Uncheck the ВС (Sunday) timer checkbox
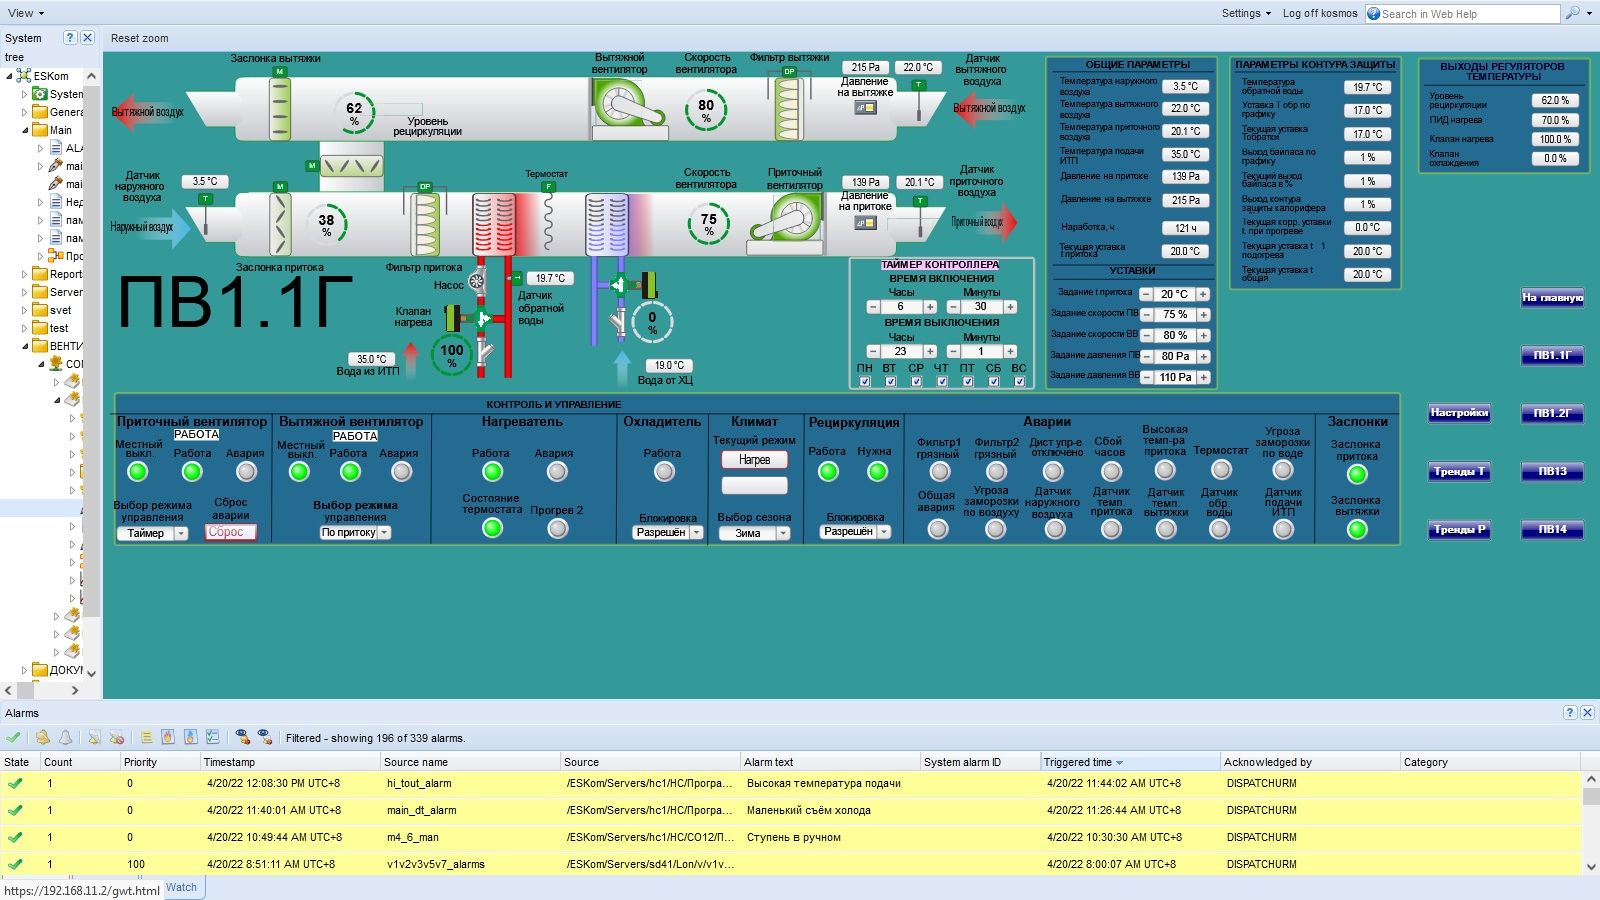Image resolution: width=1600 pixels, height=900 pixels. [x=1019, y=381]
